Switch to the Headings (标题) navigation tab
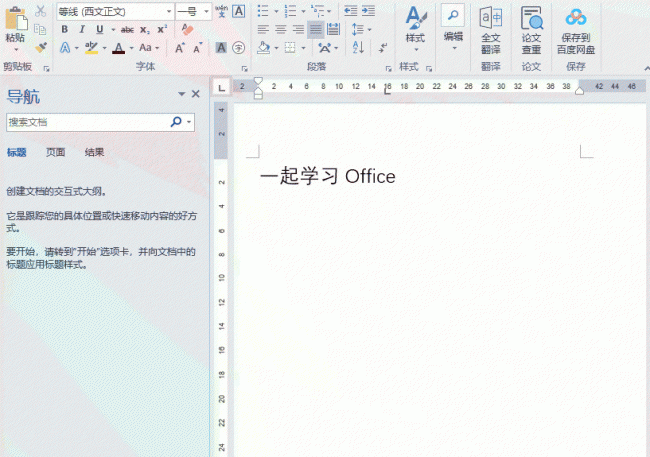The height and width of the screenshot is (457, 650). (17, 153)
